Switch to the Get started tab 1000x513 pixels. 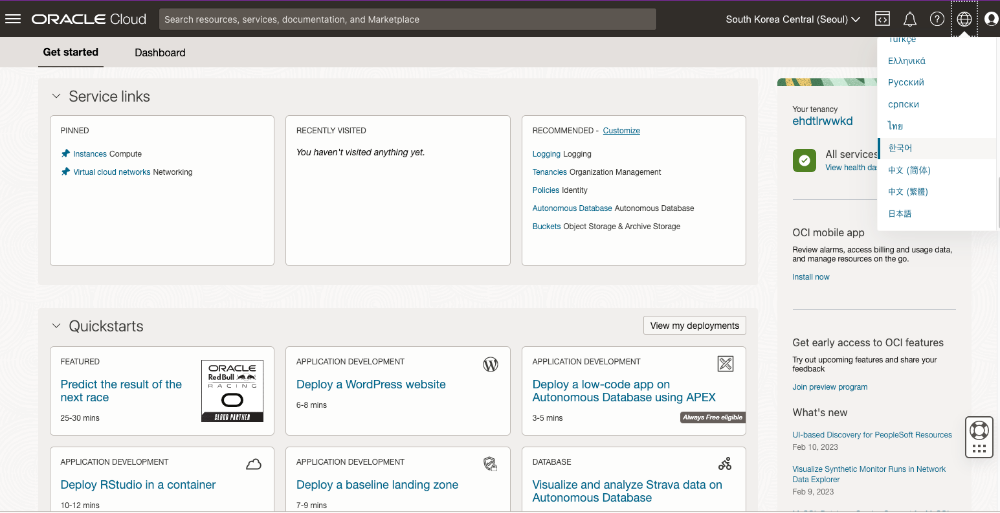point(70,52)
